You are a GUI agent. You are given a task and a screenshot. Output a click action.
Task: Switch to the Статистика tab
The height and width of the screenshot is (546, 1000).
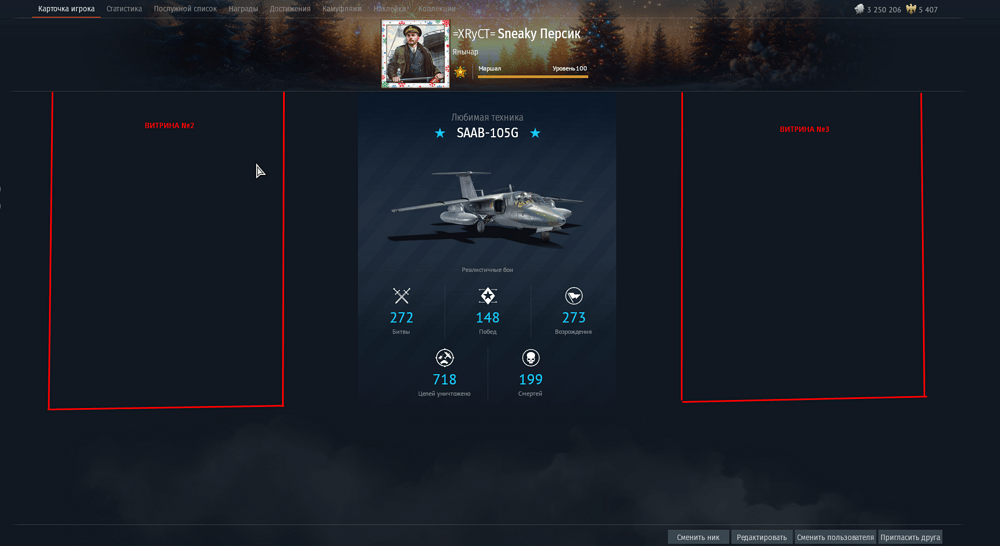[124, 9]
